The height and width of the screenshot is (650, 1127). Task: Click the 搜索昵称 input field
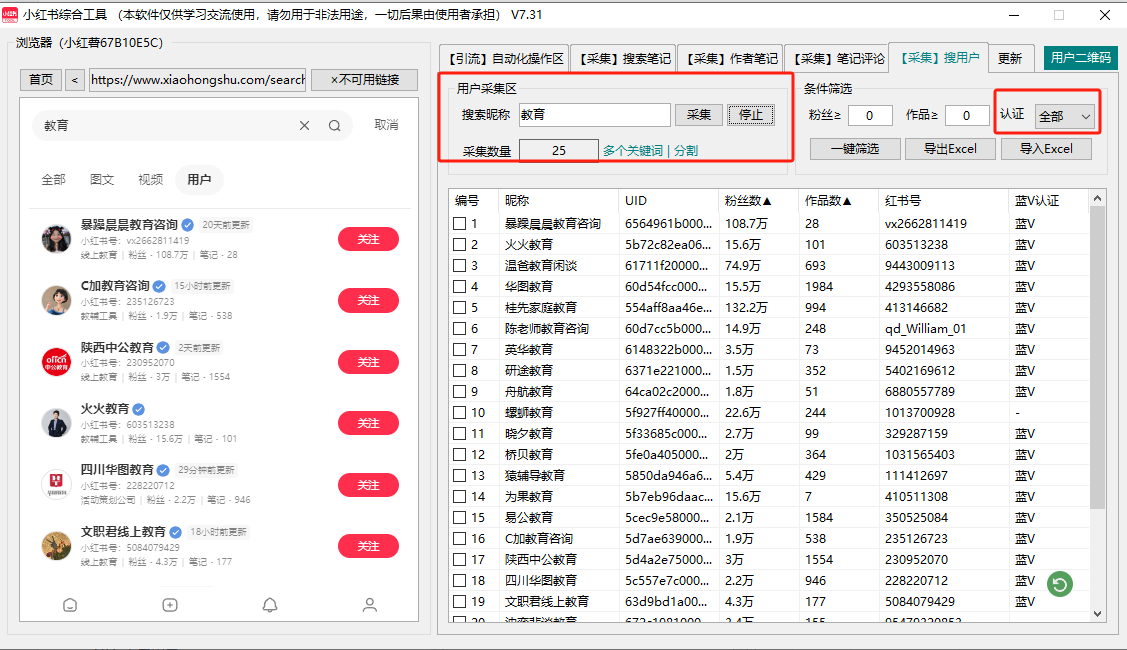click(x=594, y=115)
